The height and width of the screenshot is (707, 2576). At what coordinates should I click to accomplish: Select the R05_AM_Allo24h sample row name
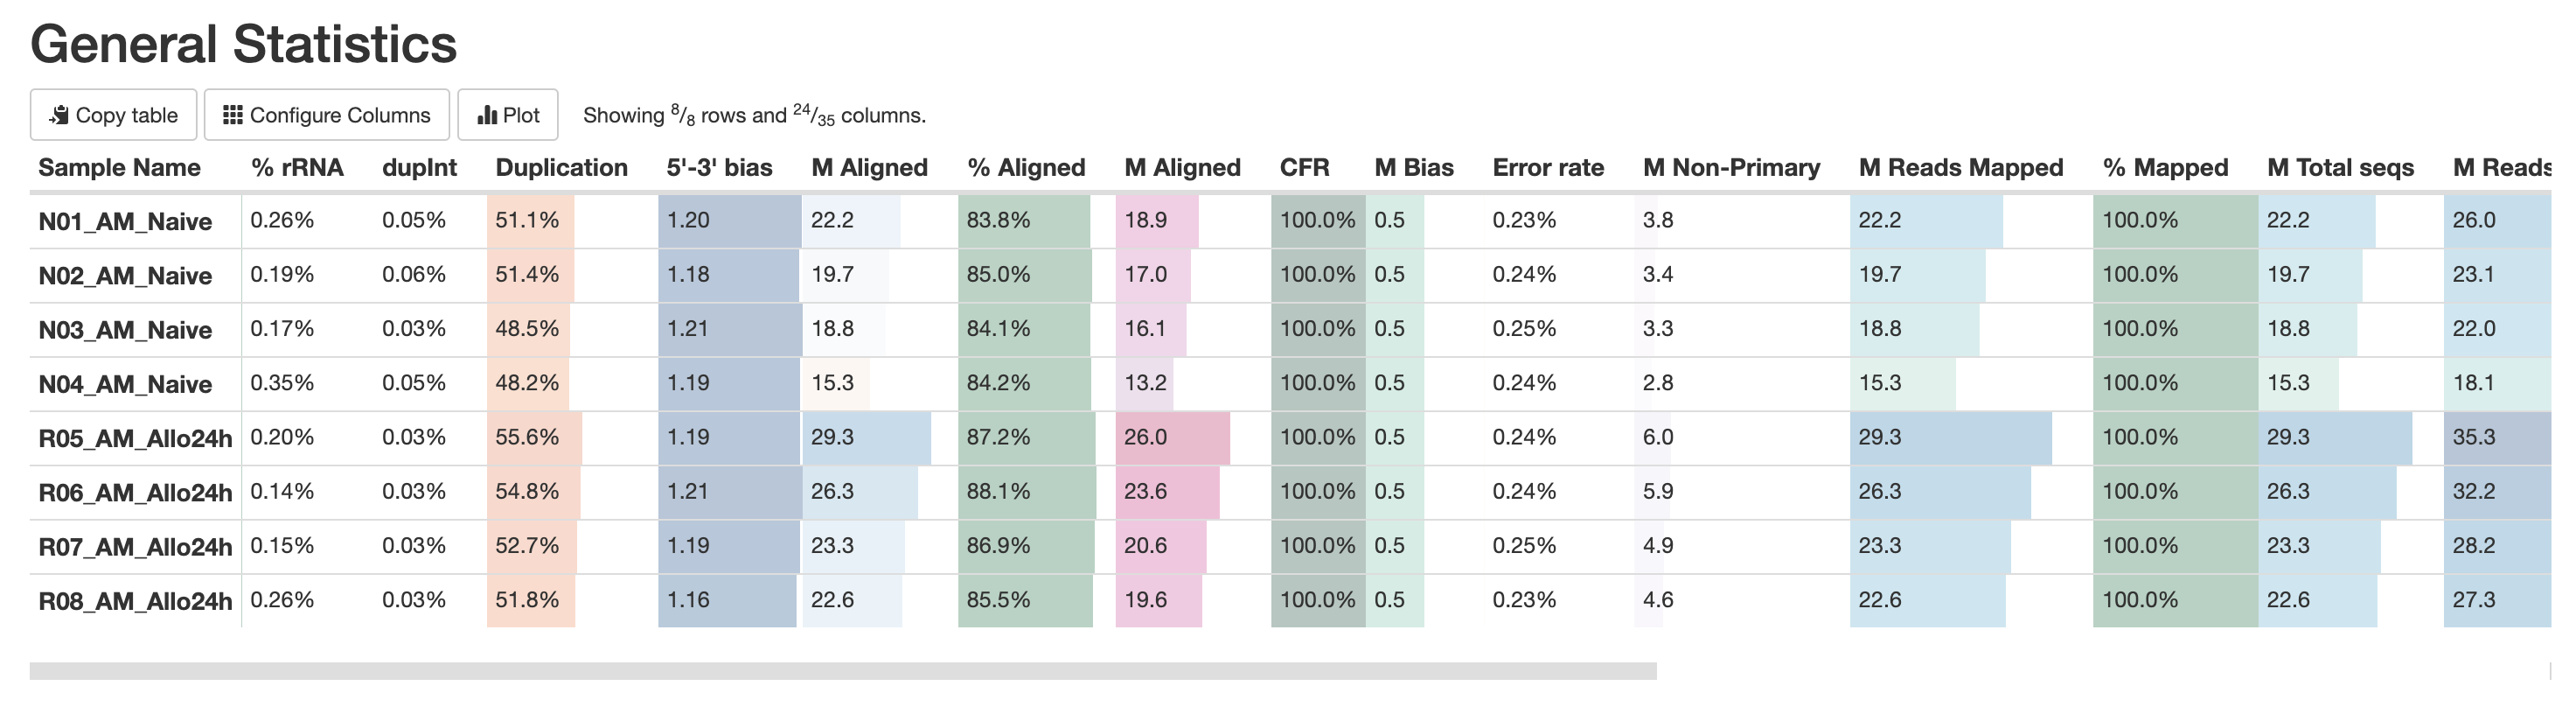pyautogui.click(x=135, y=438)
